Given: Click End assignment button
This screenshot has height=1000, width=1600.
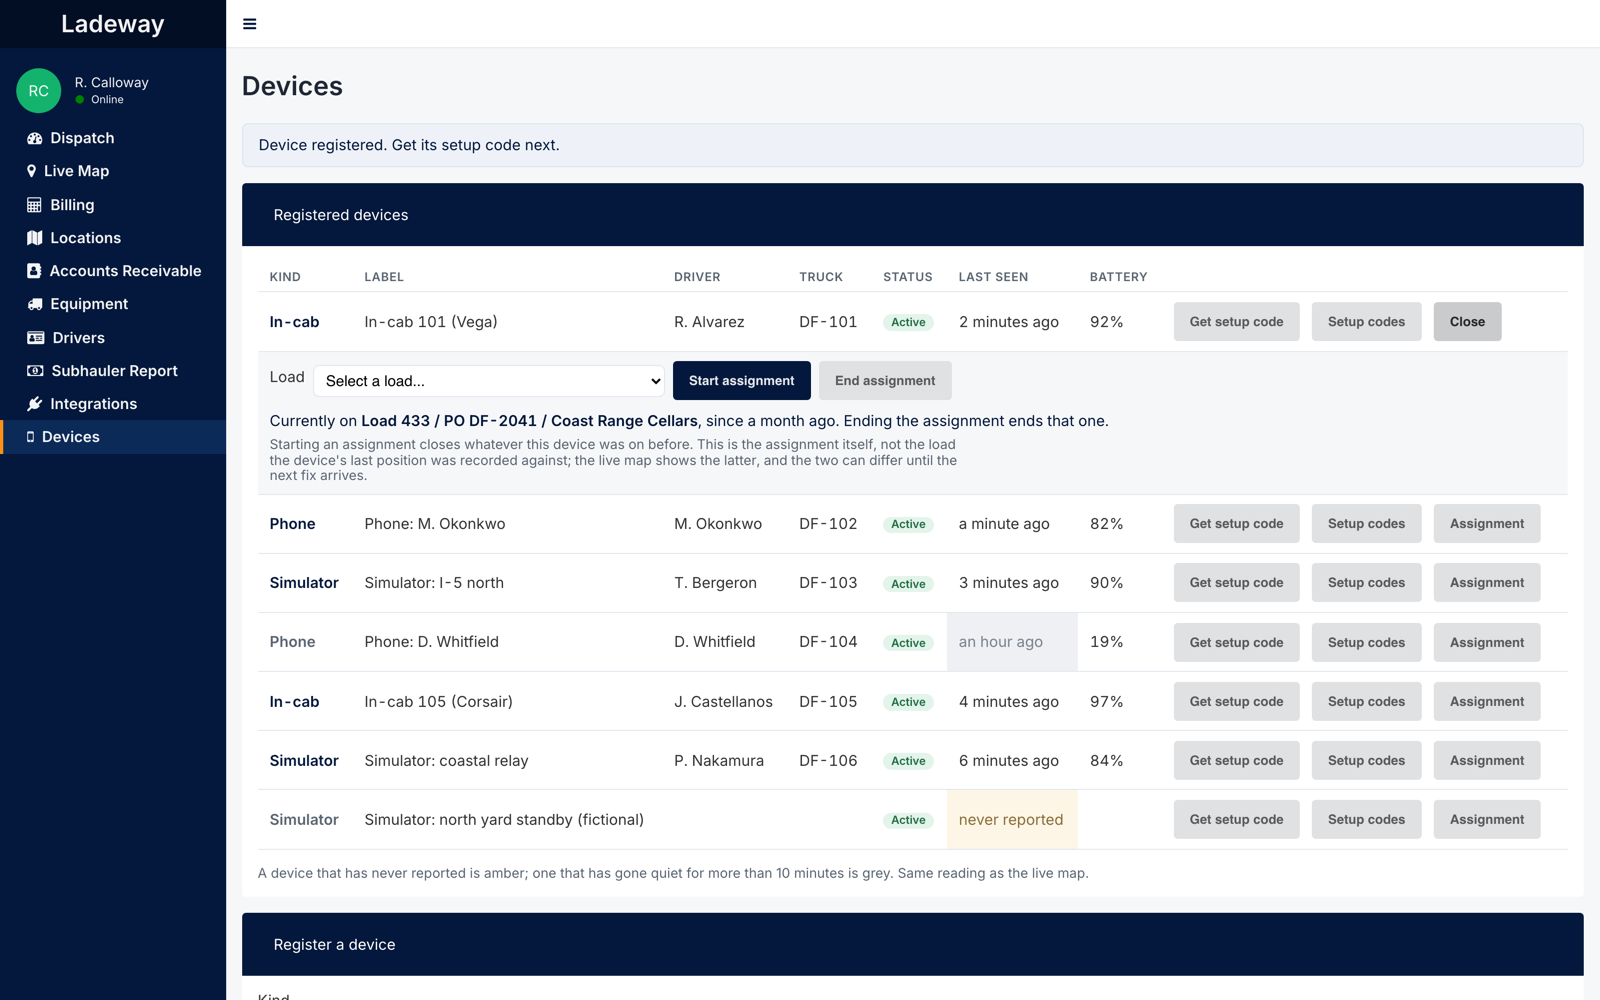Looking at the screenshot, I should pos(885,381).
